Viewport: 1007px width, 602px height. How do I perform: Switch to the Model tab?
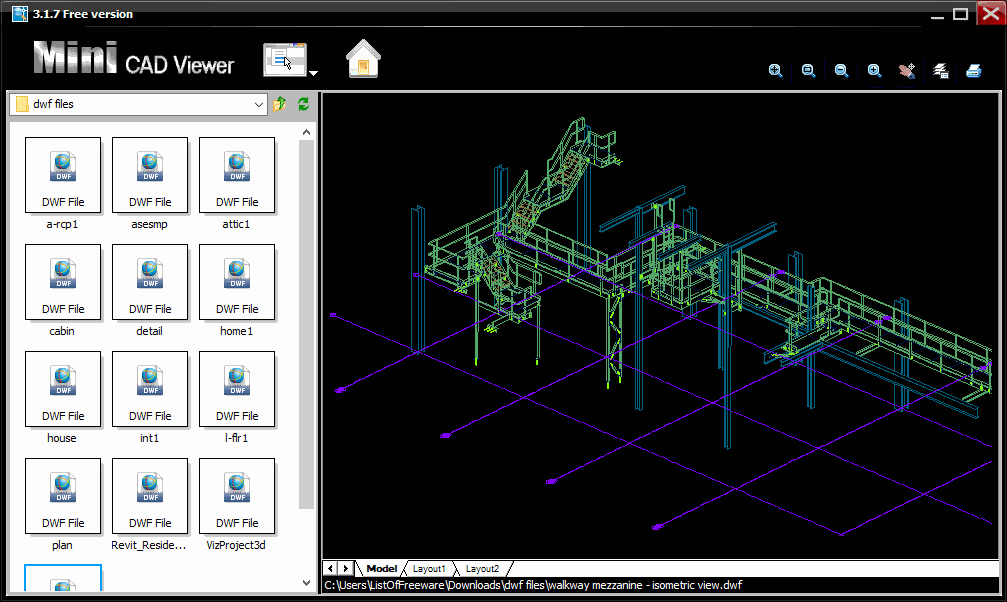pos(381,569)
